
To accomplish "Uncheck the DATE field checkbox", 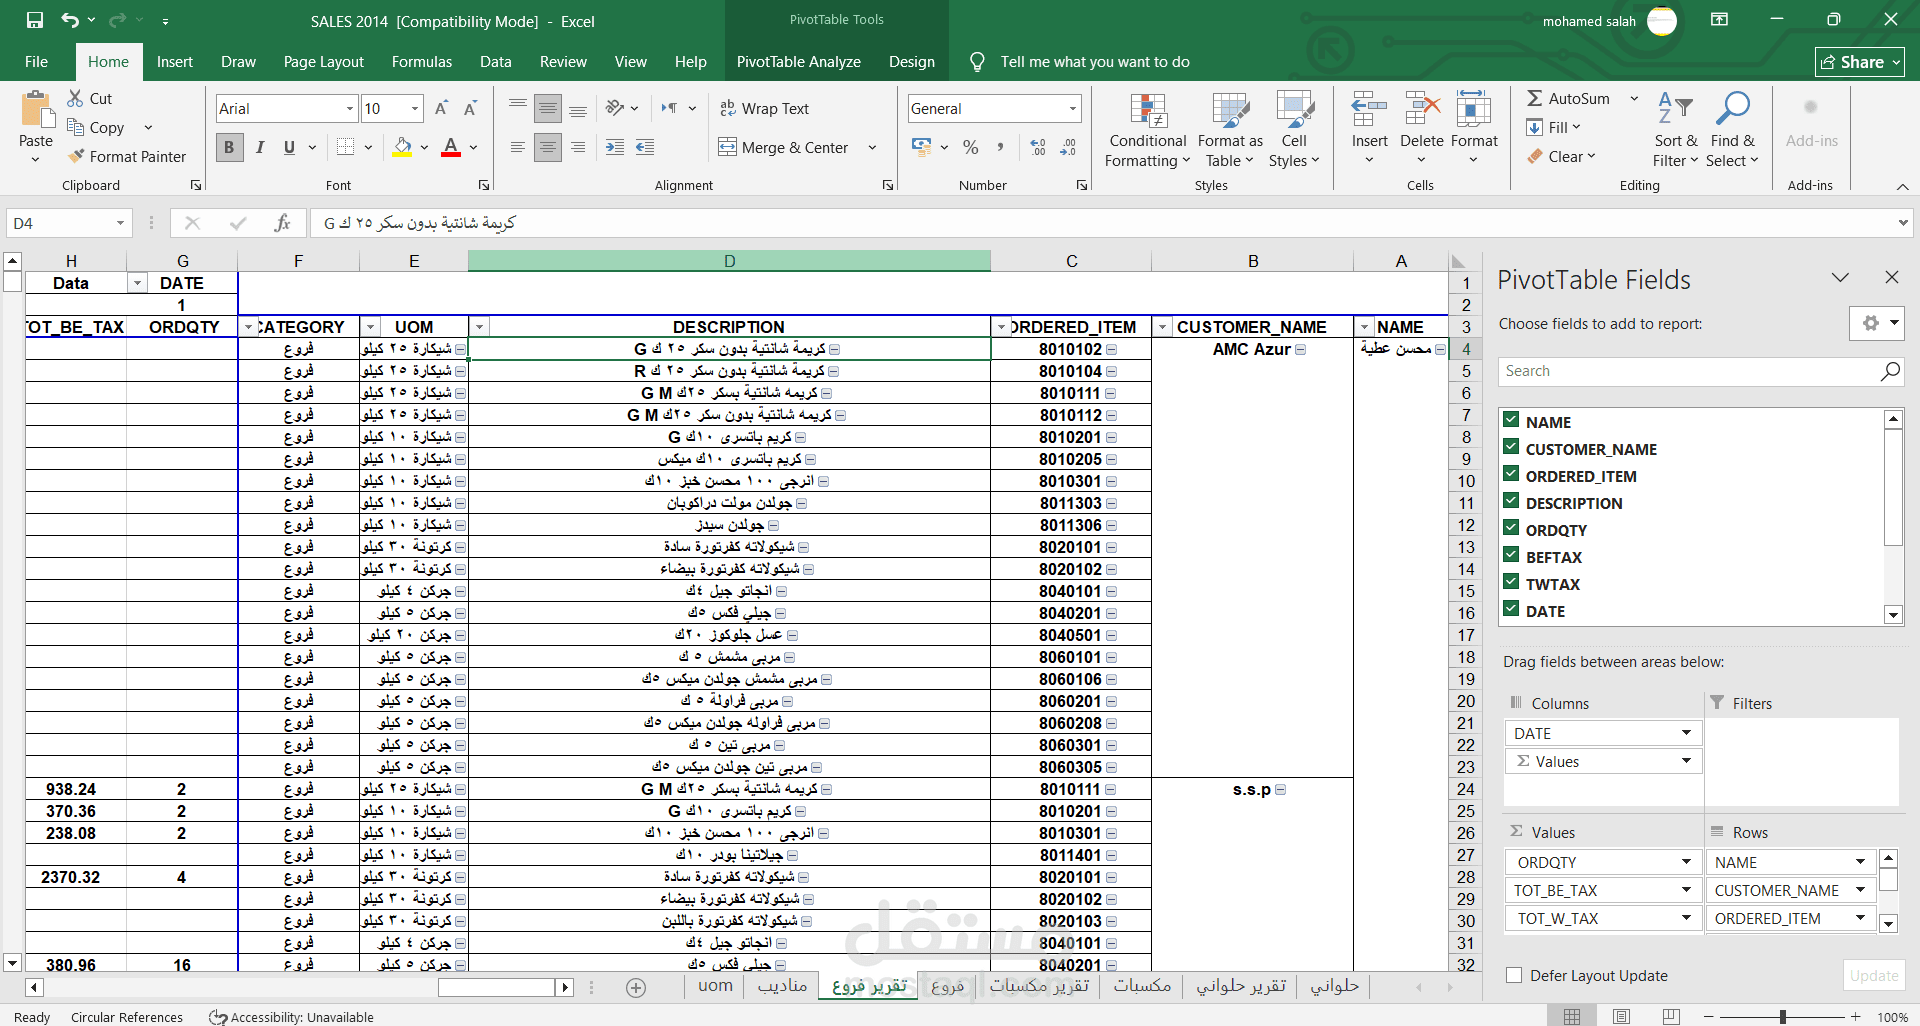I will [x=1511, y=609].
